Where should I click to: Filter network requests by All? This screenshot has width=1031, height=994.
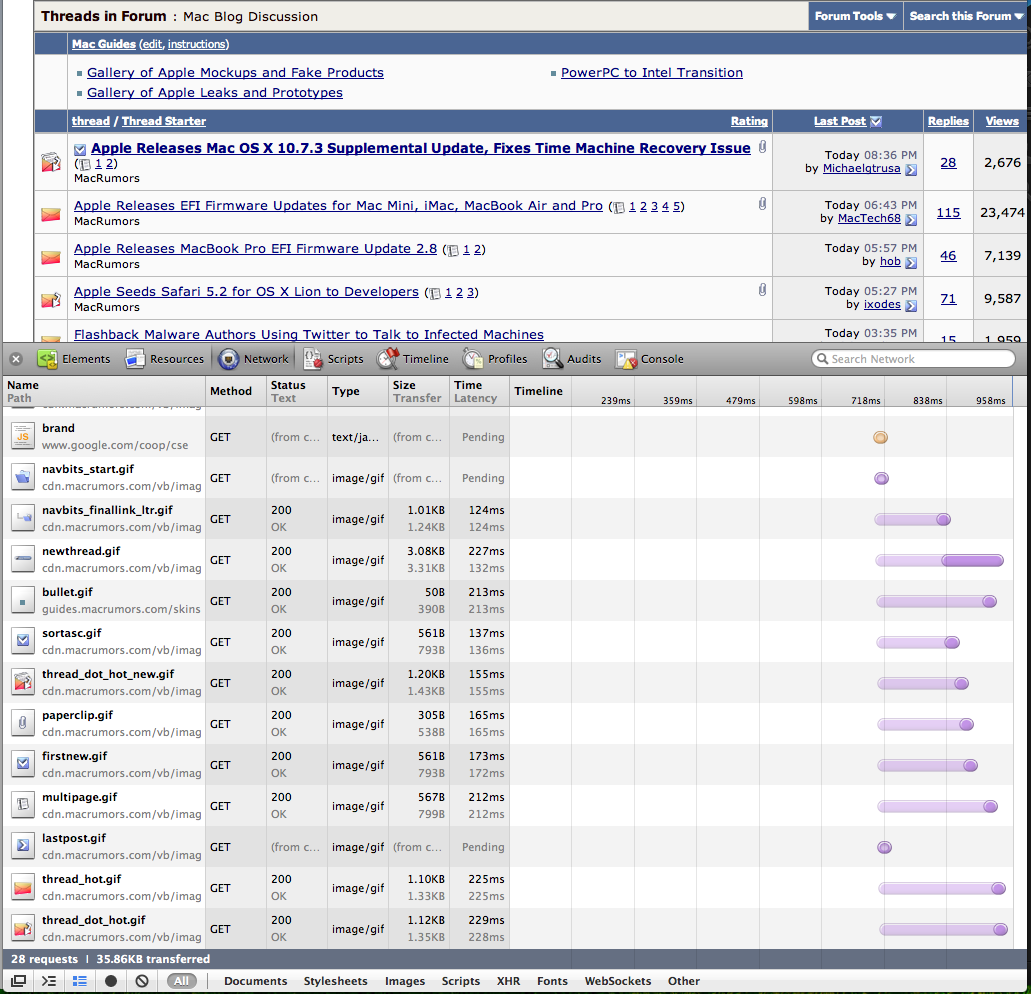(181, 981)
